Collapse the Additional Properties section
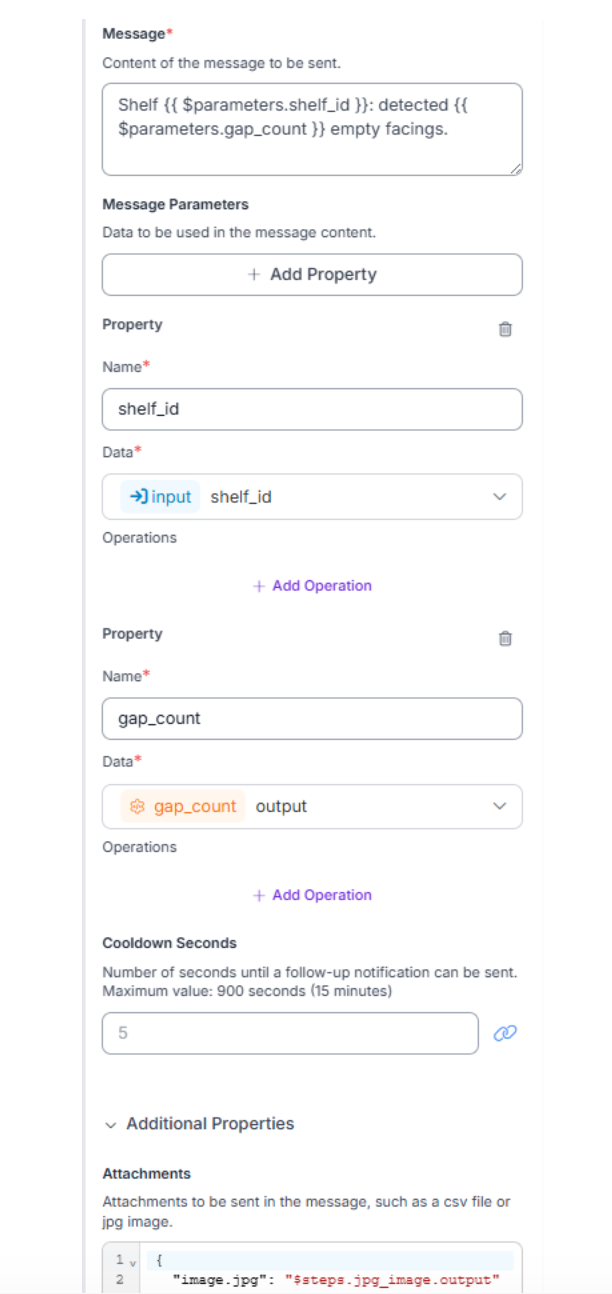This screenshot has width=612, height=1294. pos(110,1124)
